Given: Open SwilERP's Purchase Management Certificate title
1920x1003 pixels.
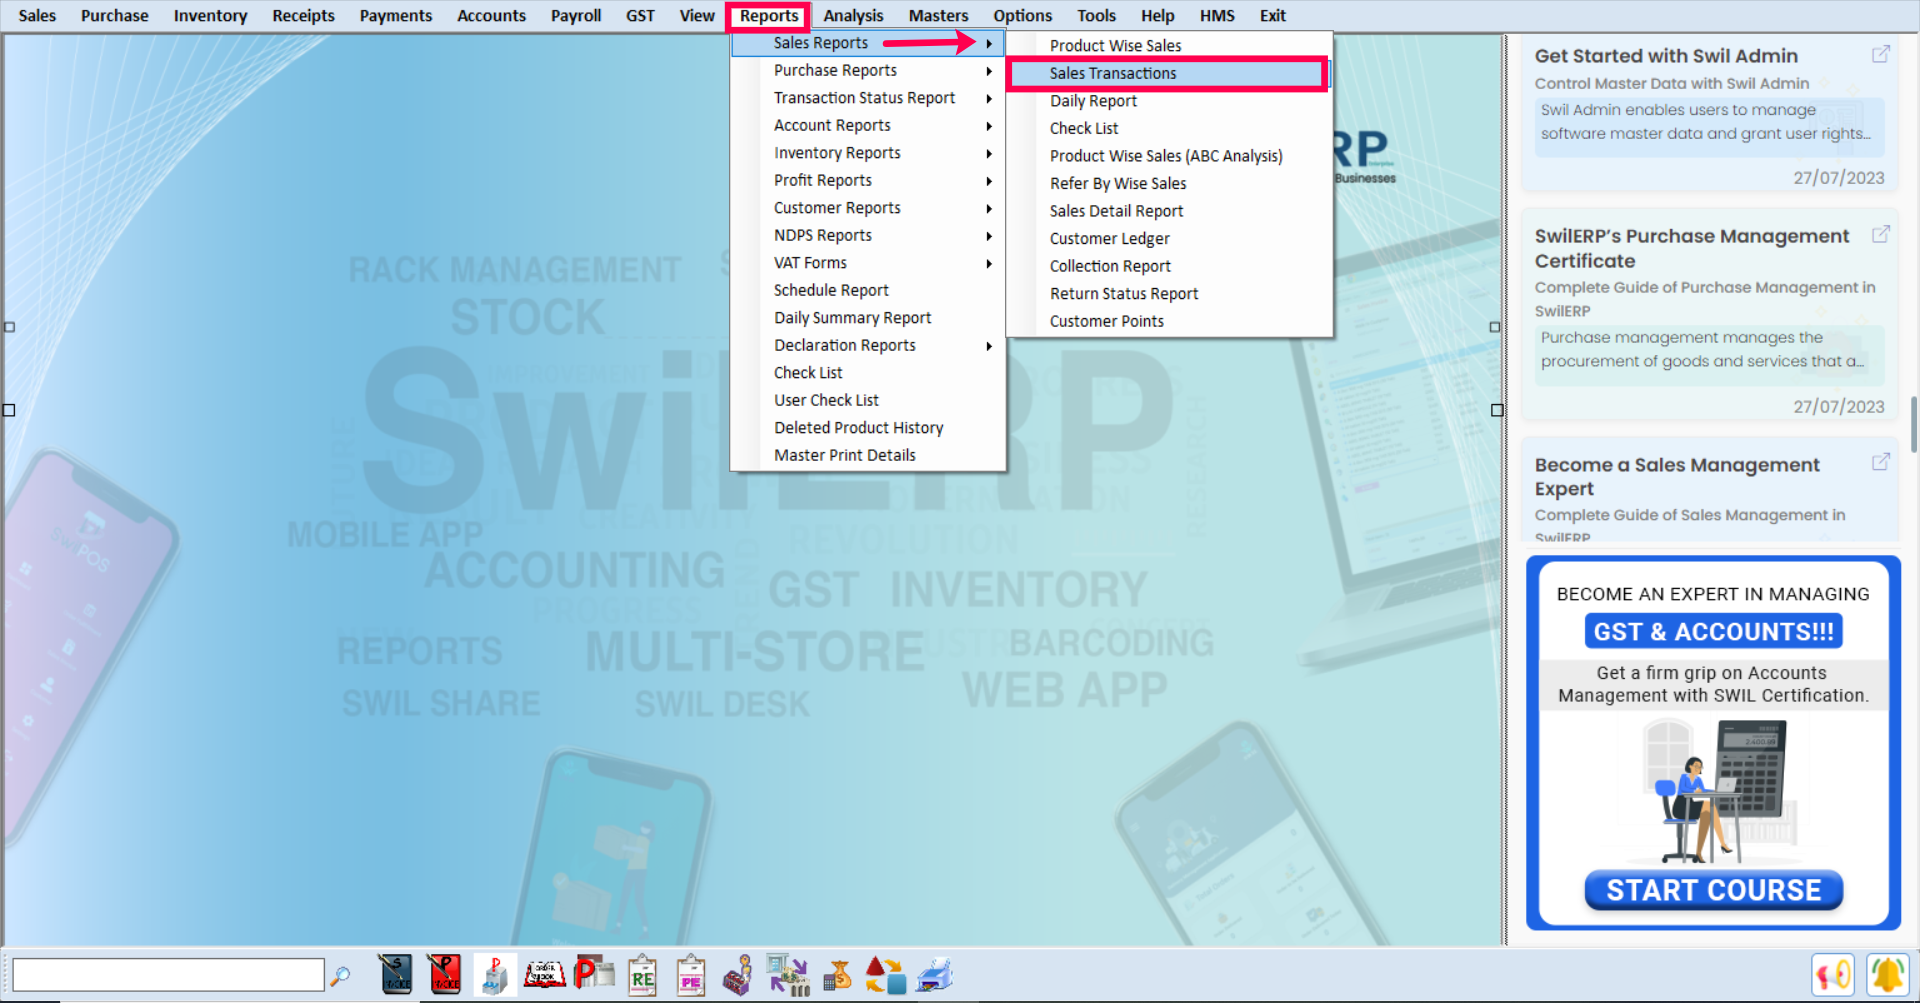Looking at the screenshot, I should pos(1692,248).
